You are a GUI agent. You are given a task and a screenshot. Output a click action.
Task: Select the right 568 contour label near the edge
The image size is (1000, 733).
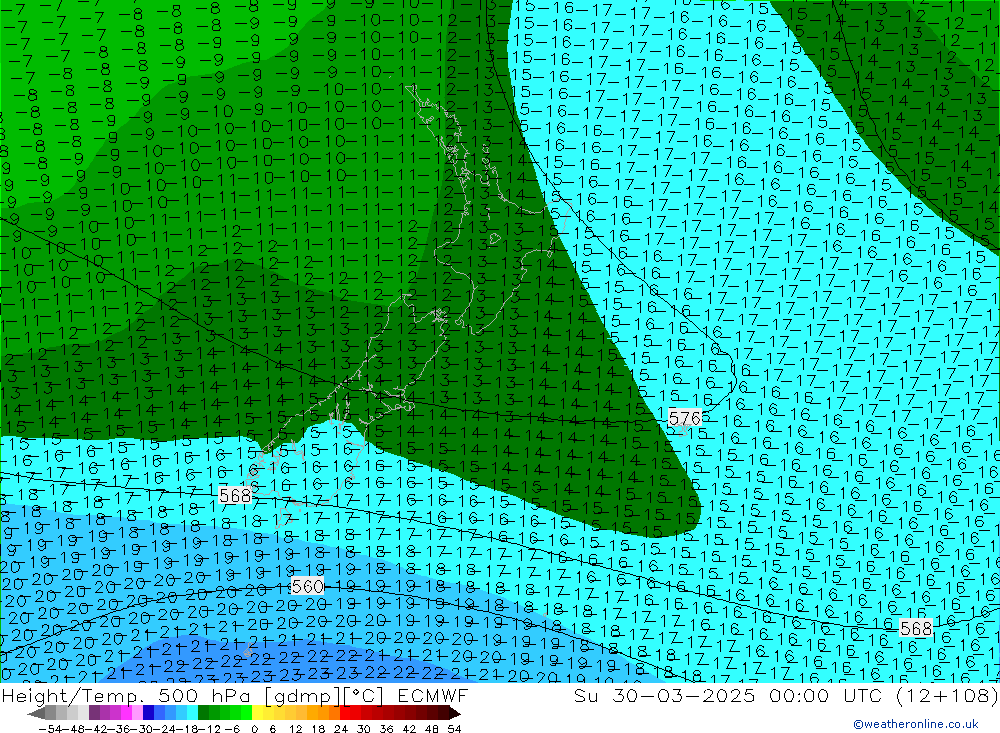pyautogui.click(x=916, y=628)
